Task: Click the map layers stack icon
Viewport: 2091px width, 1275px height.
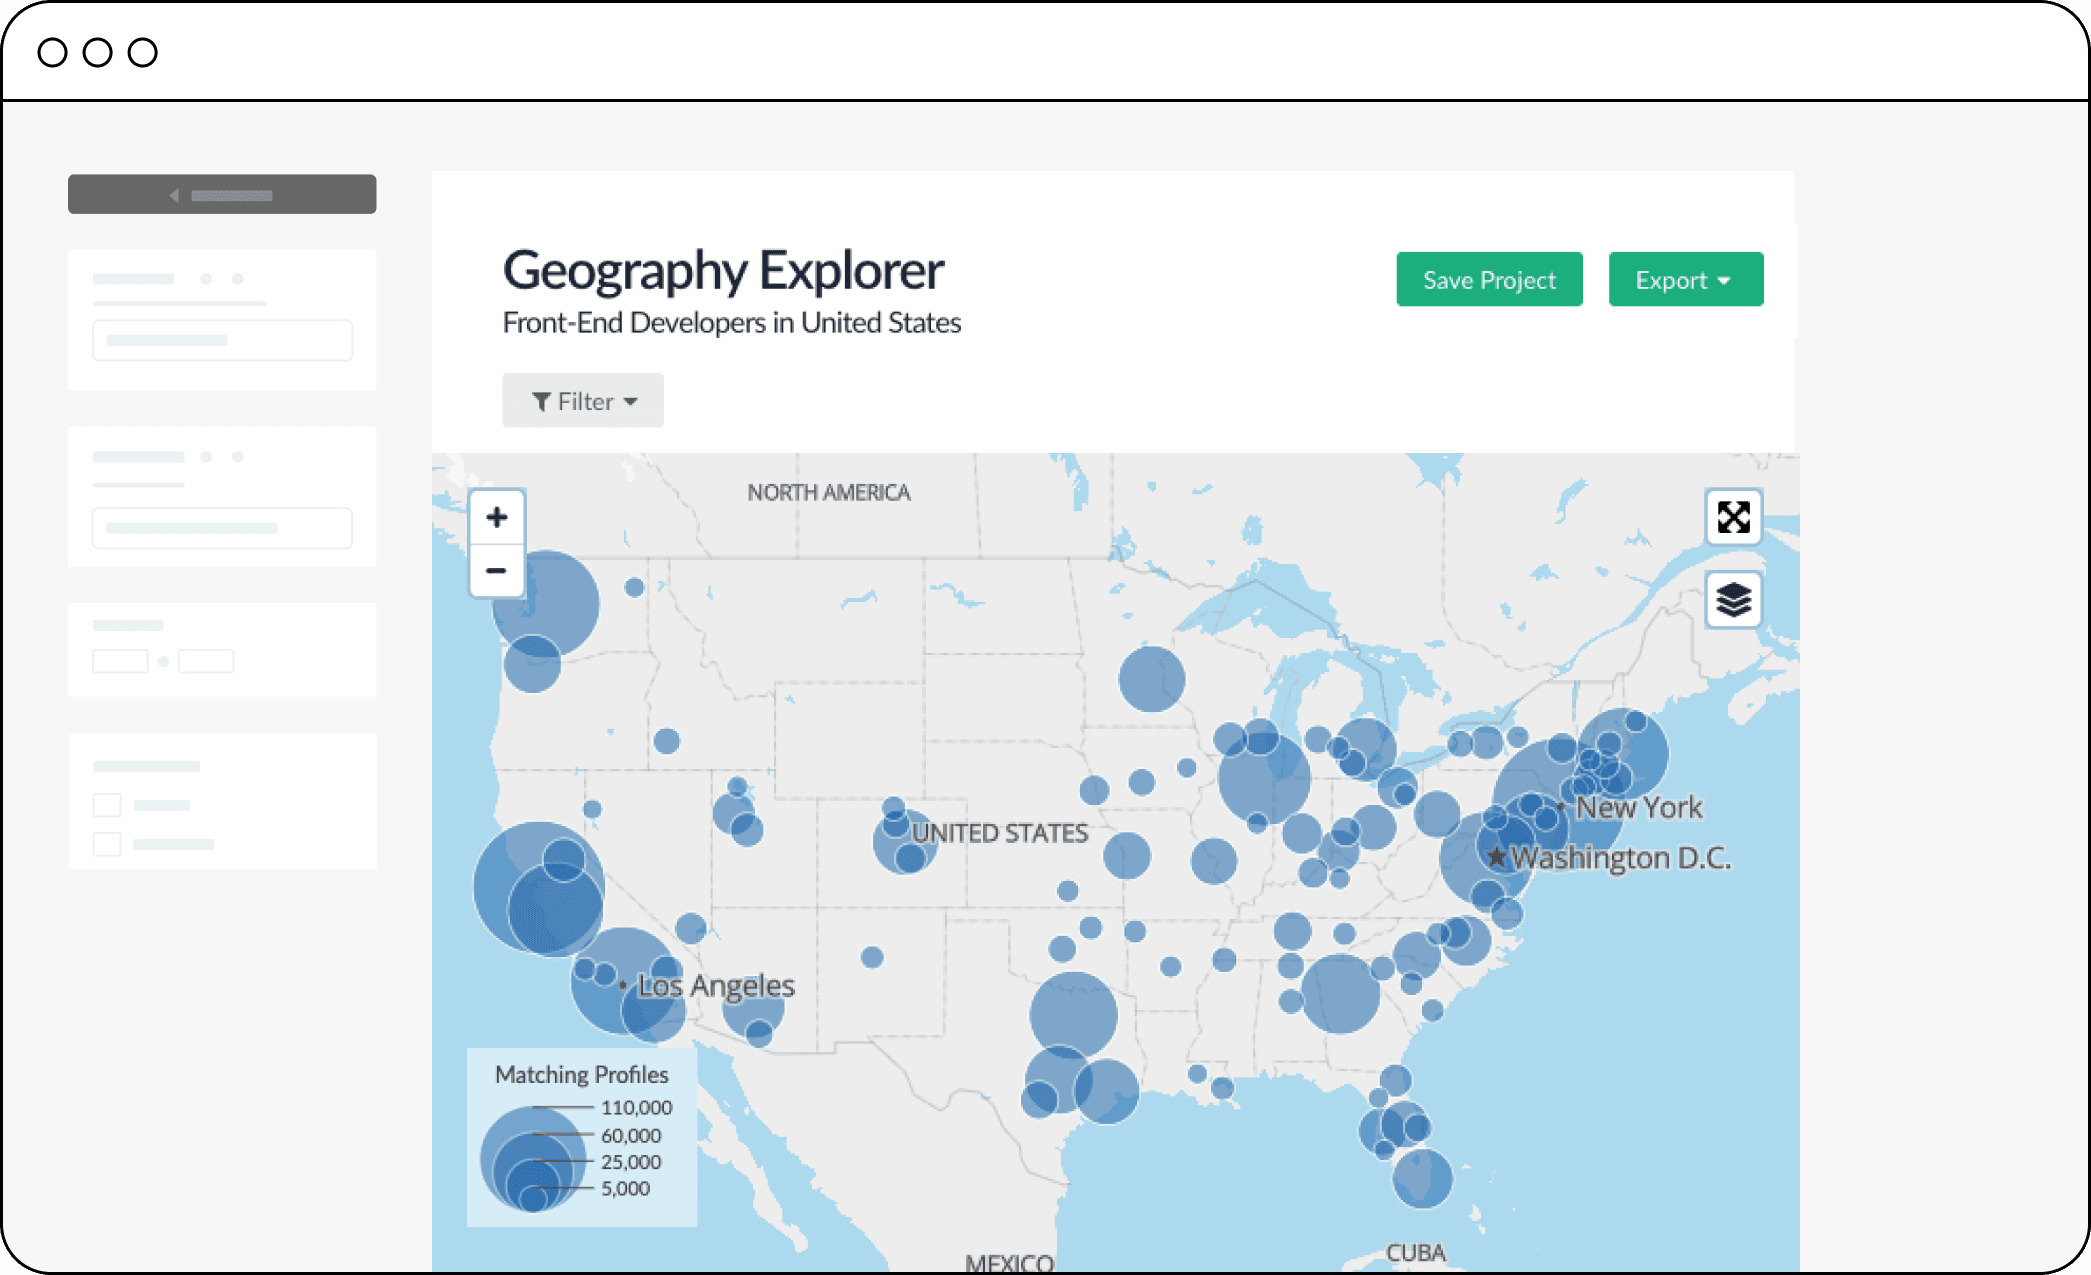Action: pos(1733,597)
